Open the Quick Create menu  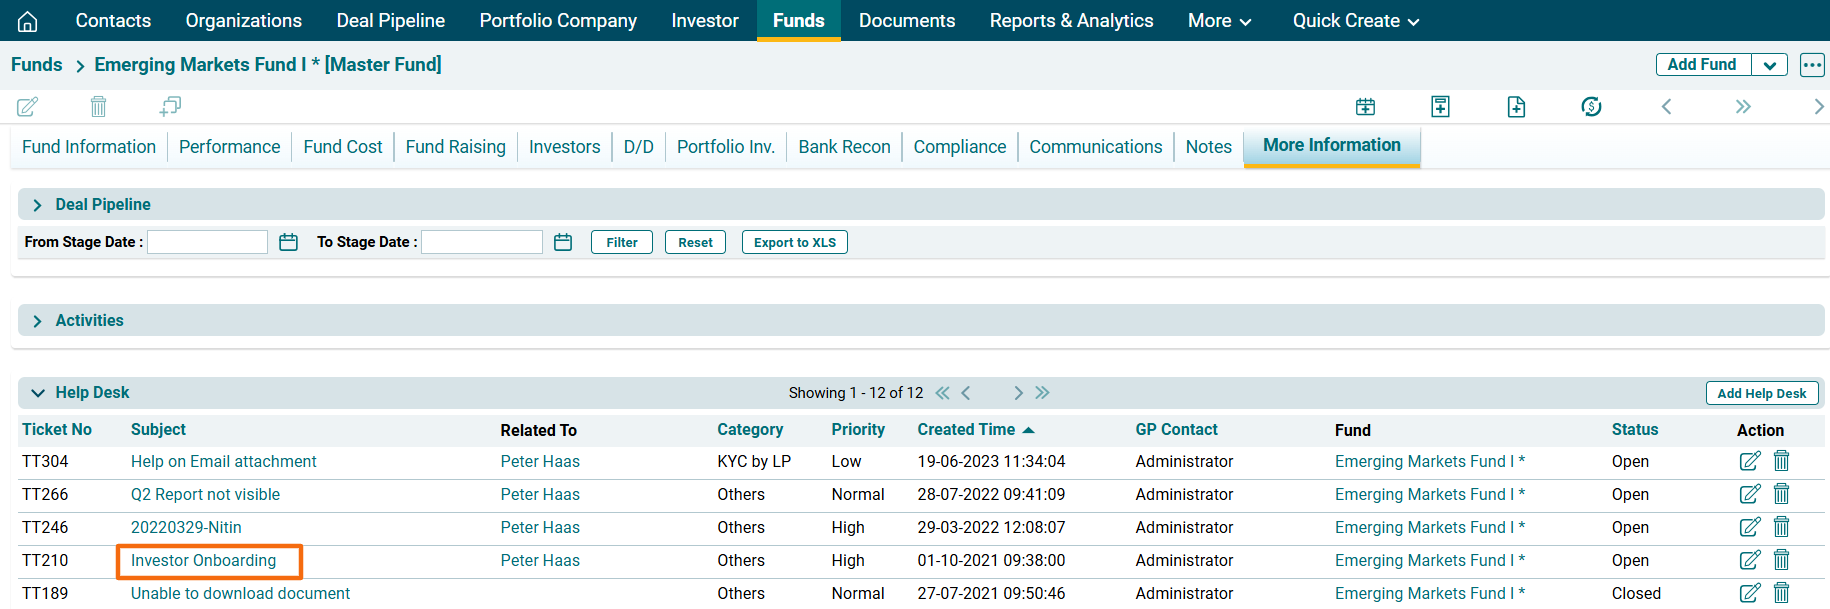pyautogui.click(x=1355, y=21)
